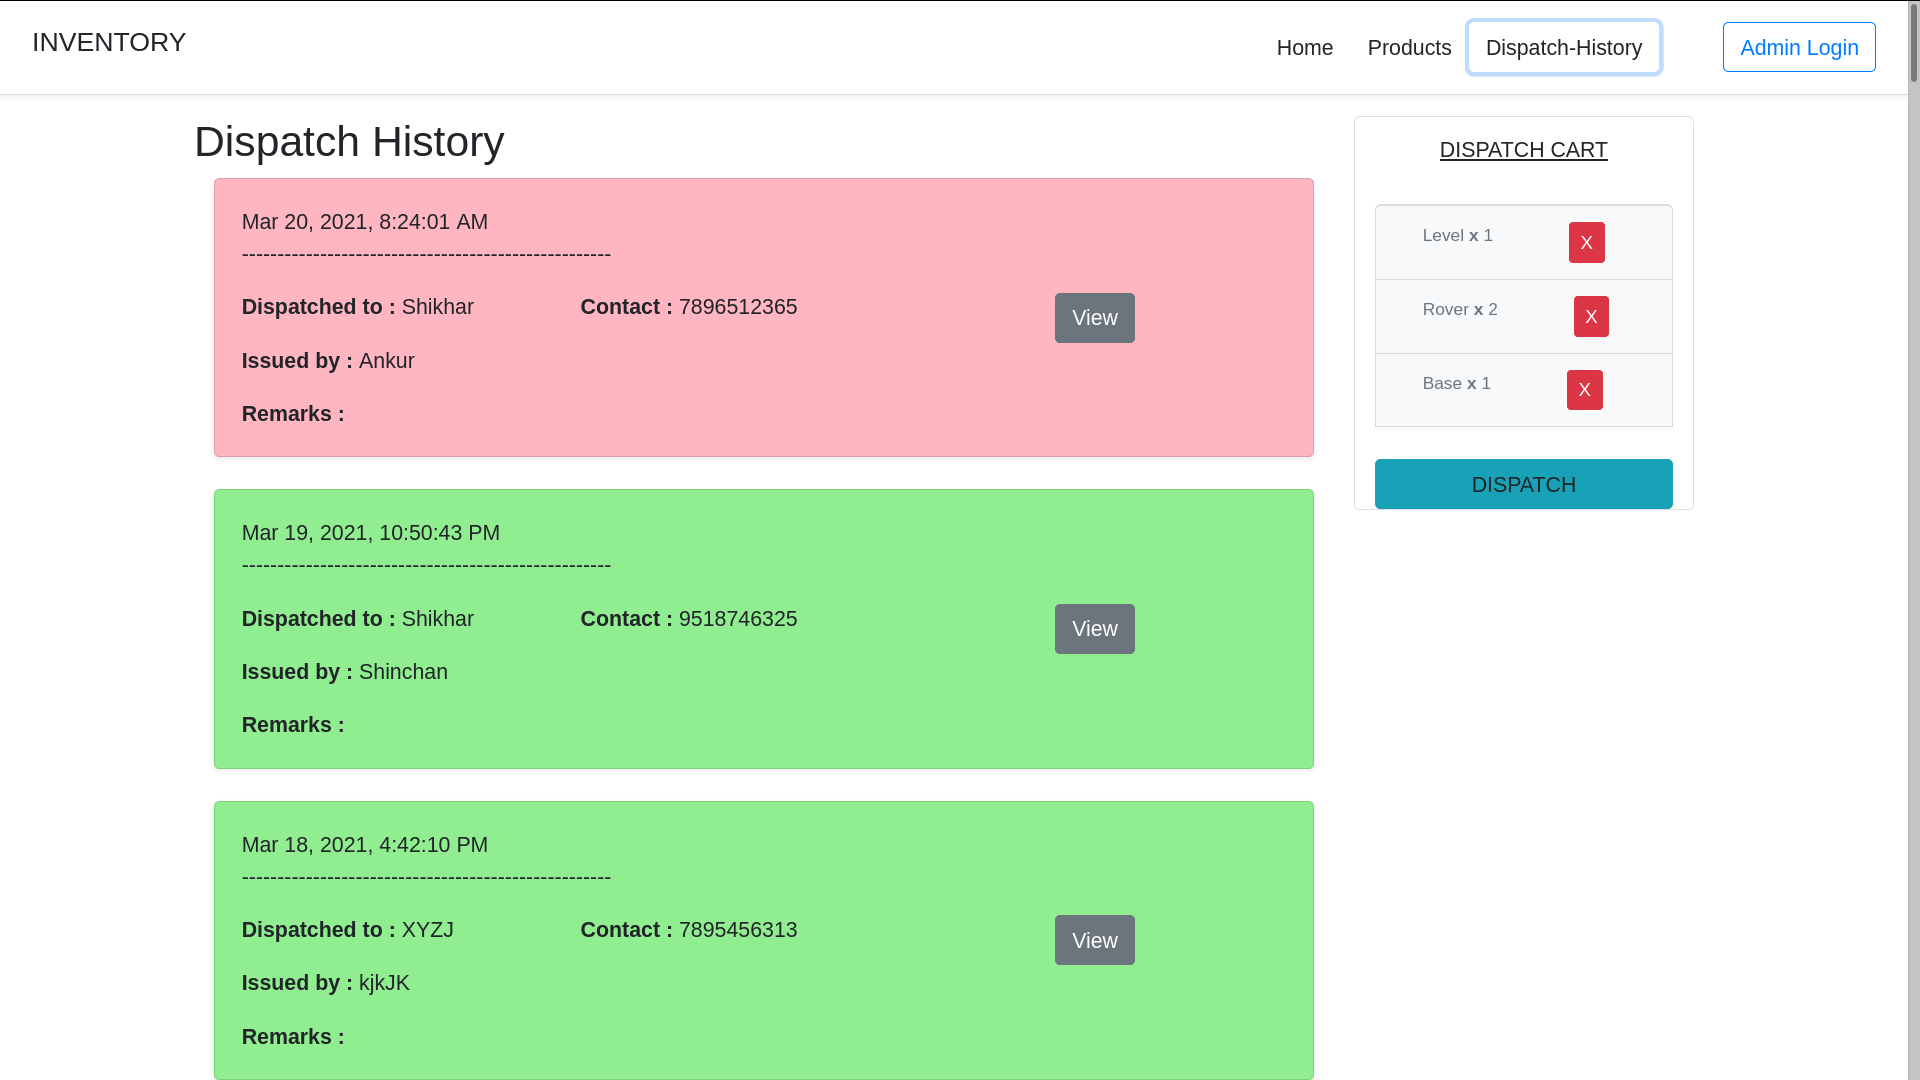Select contact number 7895456313

point(738,930)
